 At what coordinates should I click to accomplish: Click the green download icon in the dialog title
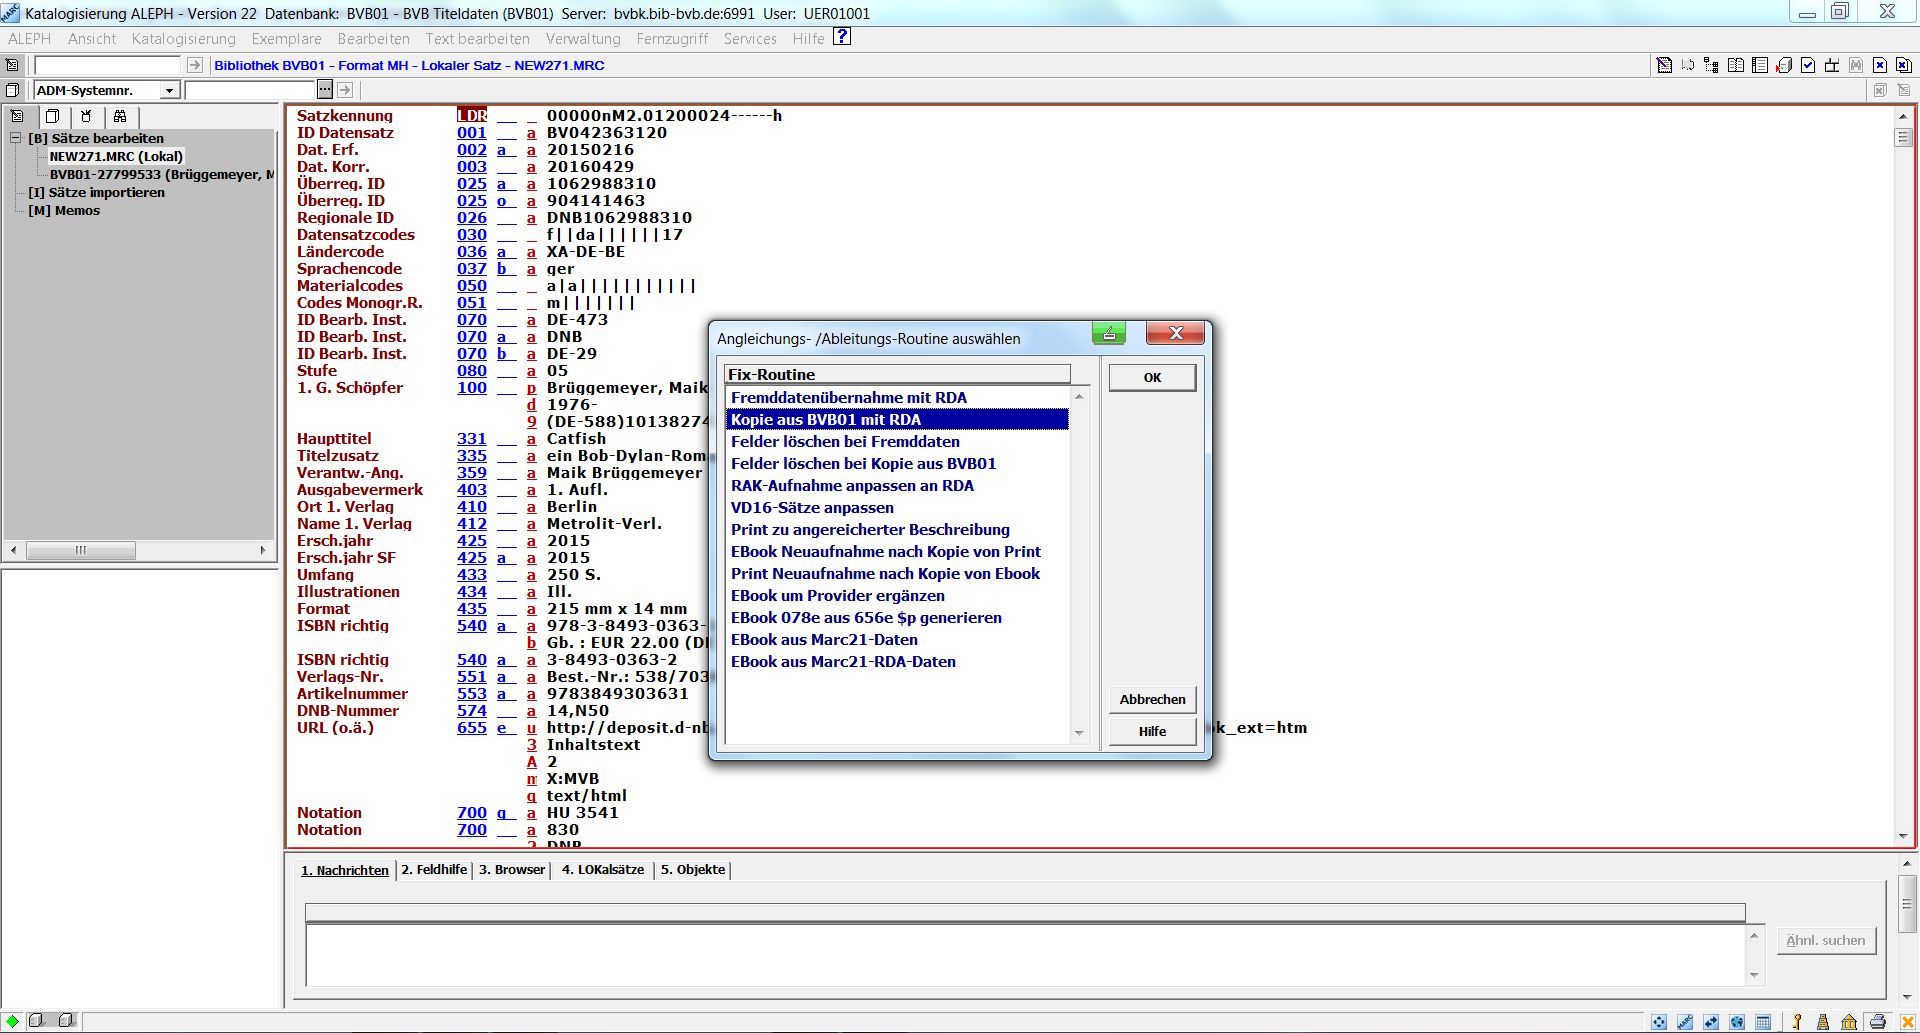(1109, 333)
